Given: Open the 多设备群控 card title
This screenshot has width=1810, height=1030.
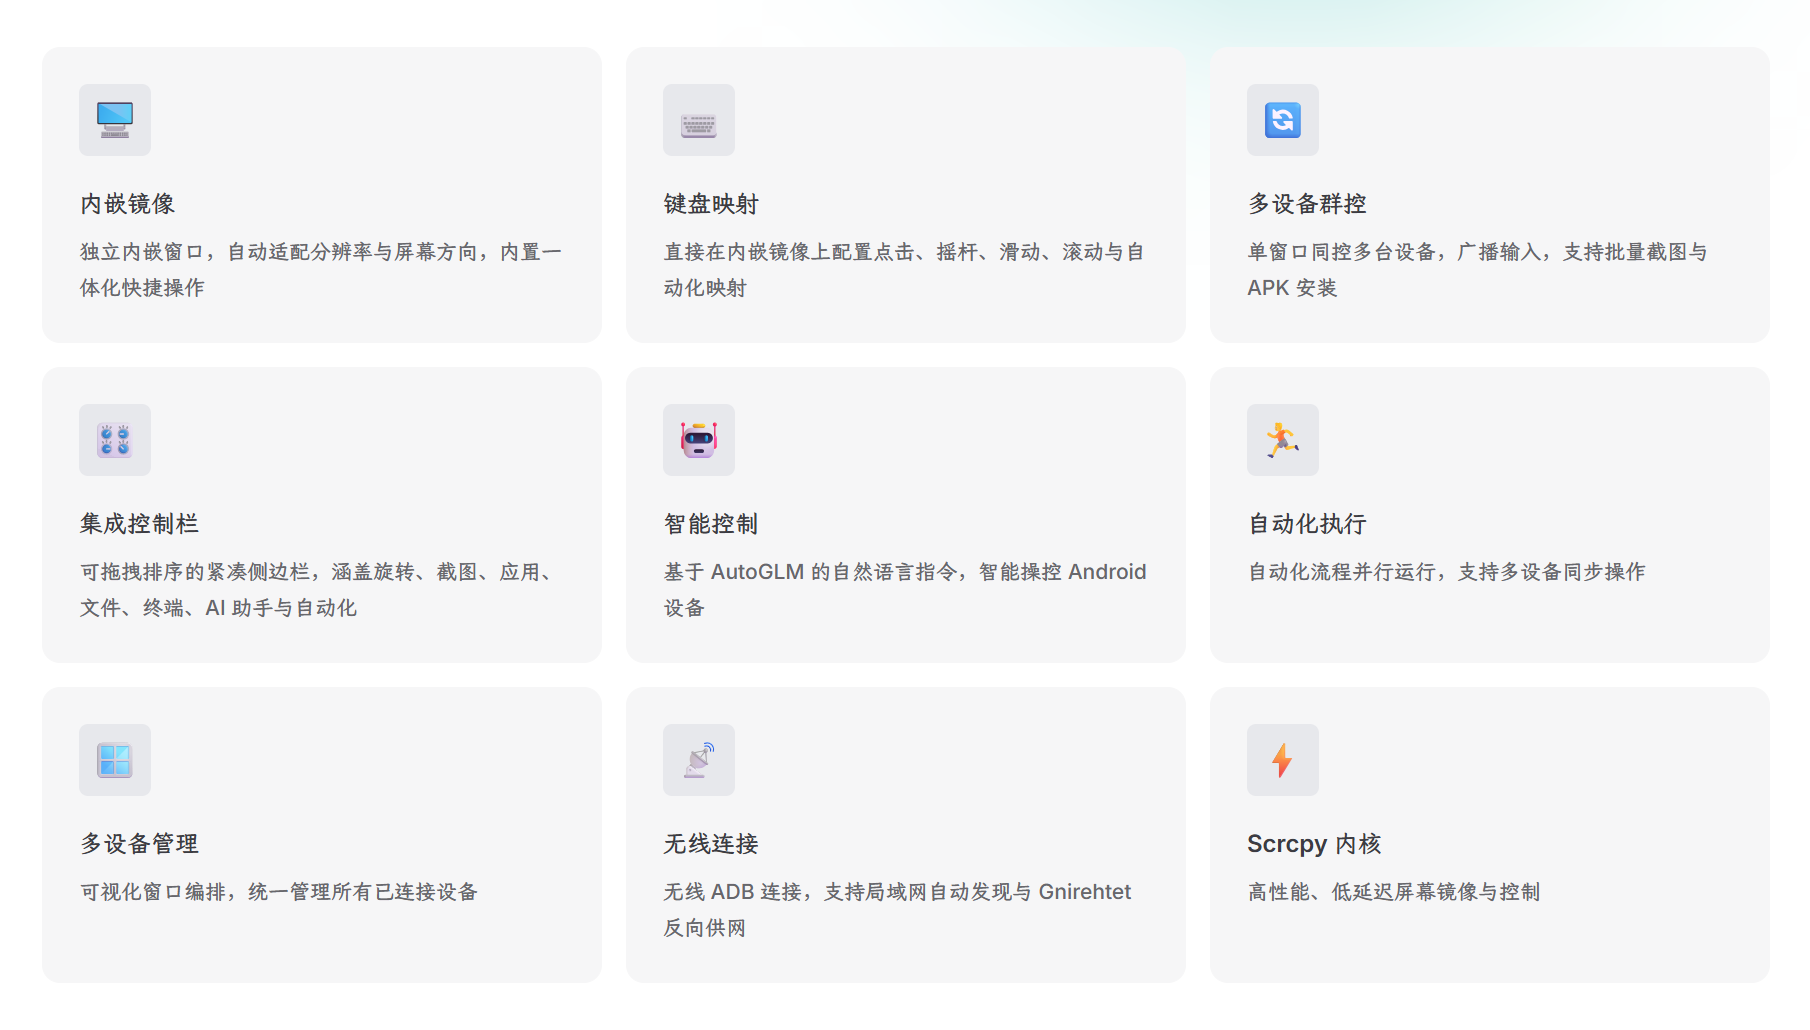Looking at the screenshot, I should [1308, 204].
